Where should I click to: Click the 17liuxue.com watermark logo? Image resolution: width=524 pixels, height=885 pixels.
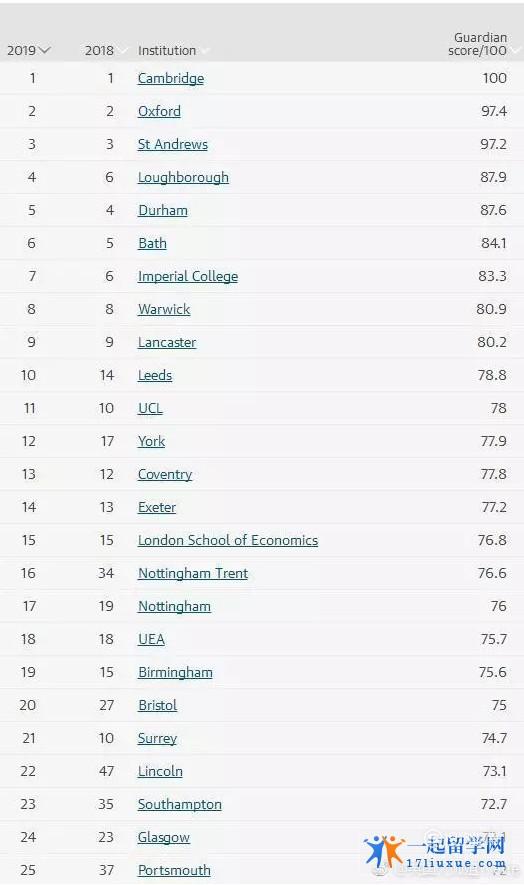click(435, 852)
